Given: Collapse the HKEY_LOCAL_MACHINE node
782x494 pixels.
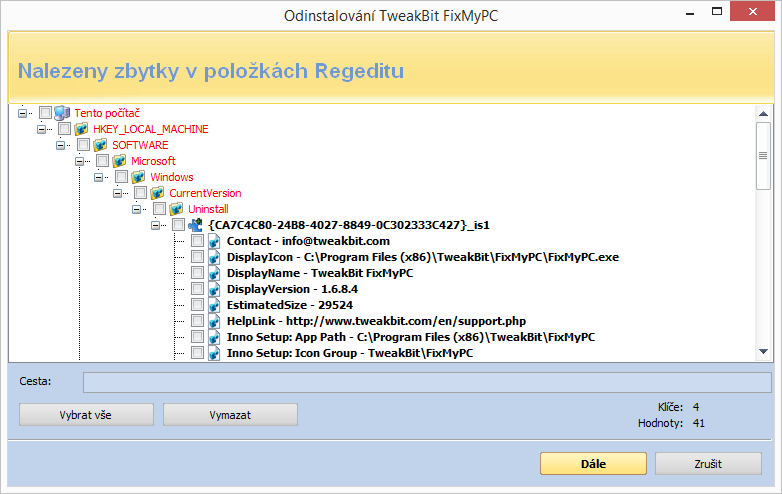Looking at the screenshot, I should click(x=41, y=129).
